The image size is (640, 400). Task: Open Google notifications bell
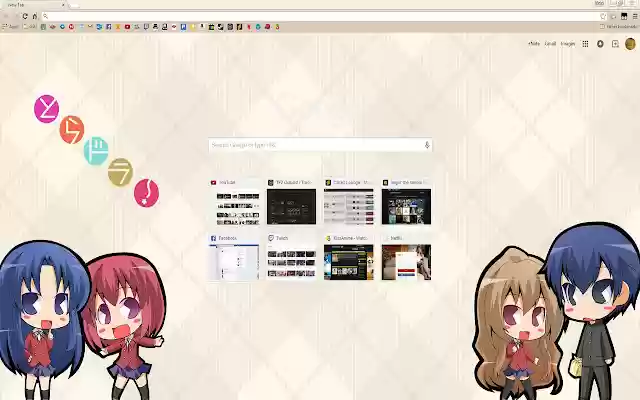click(600, 44)
